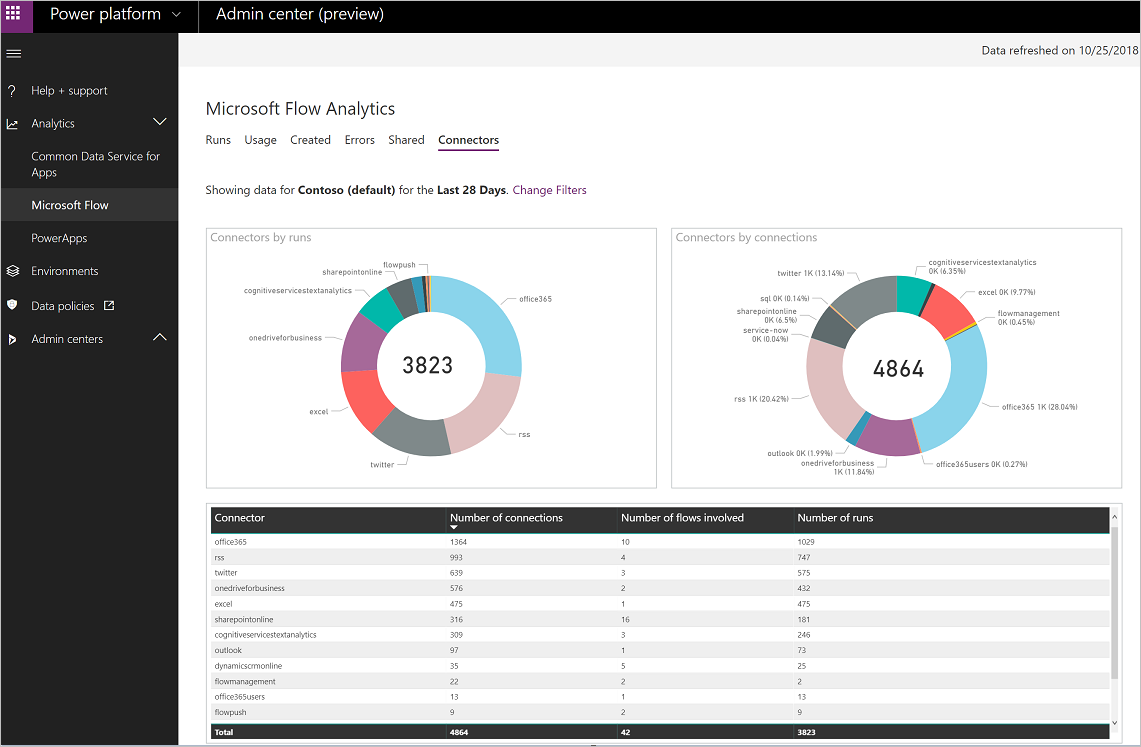Click the Data policies external link icon
The width and height of the screenshot is (1141, 747).
[x=109, y=305]
